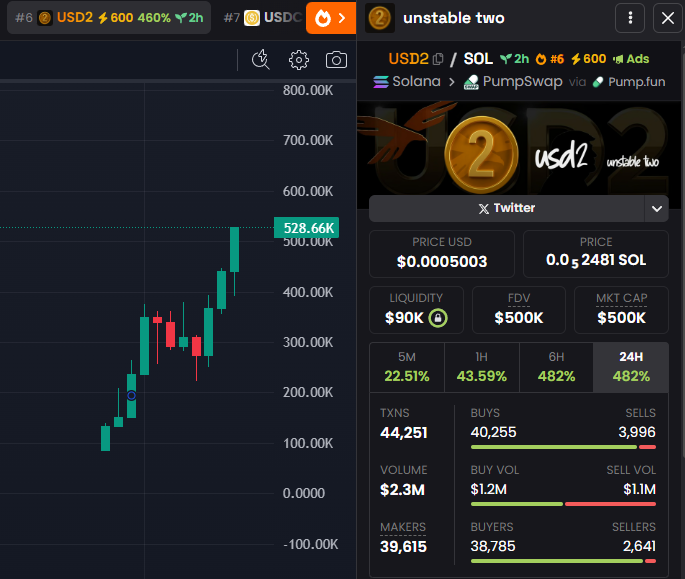Click the USD2 banner image

[x=519, y=148]
